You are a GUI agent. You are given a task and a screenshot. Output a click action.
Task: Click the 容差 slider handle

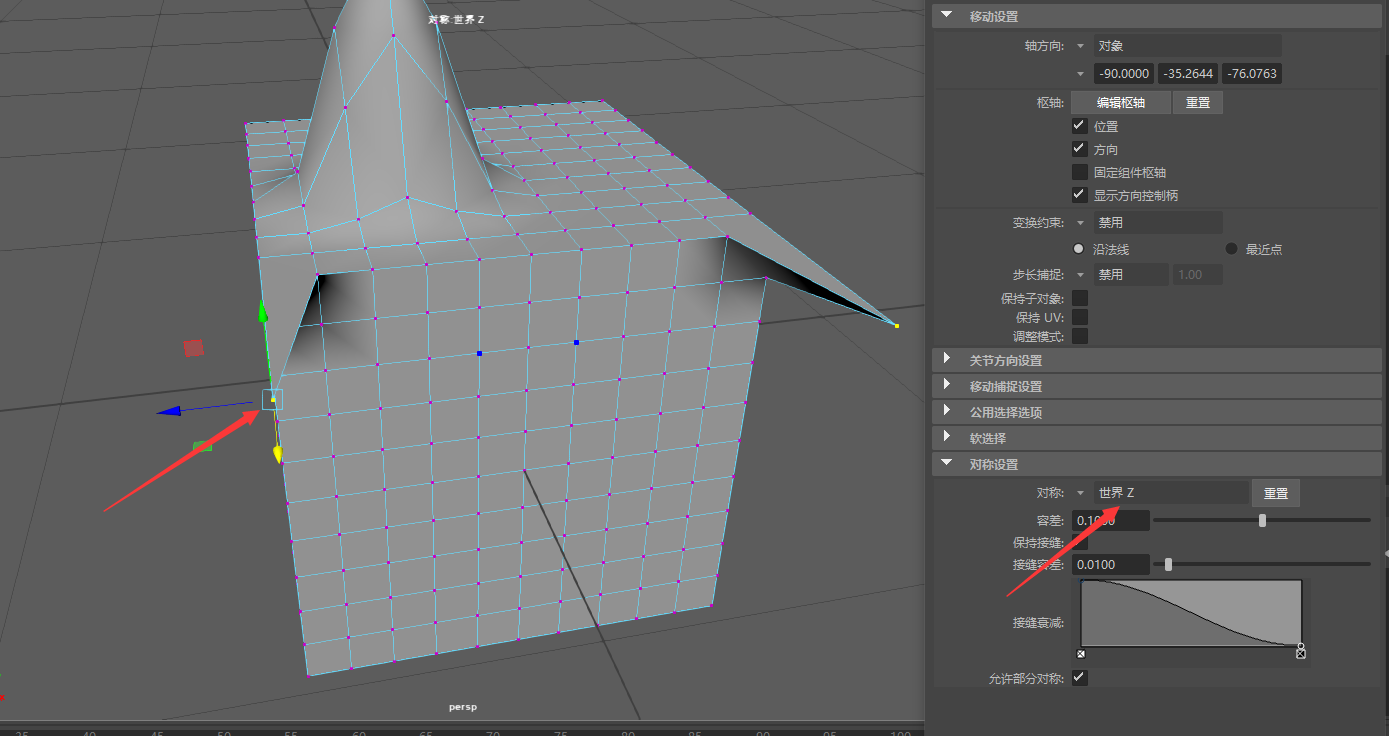[1262, 519]
